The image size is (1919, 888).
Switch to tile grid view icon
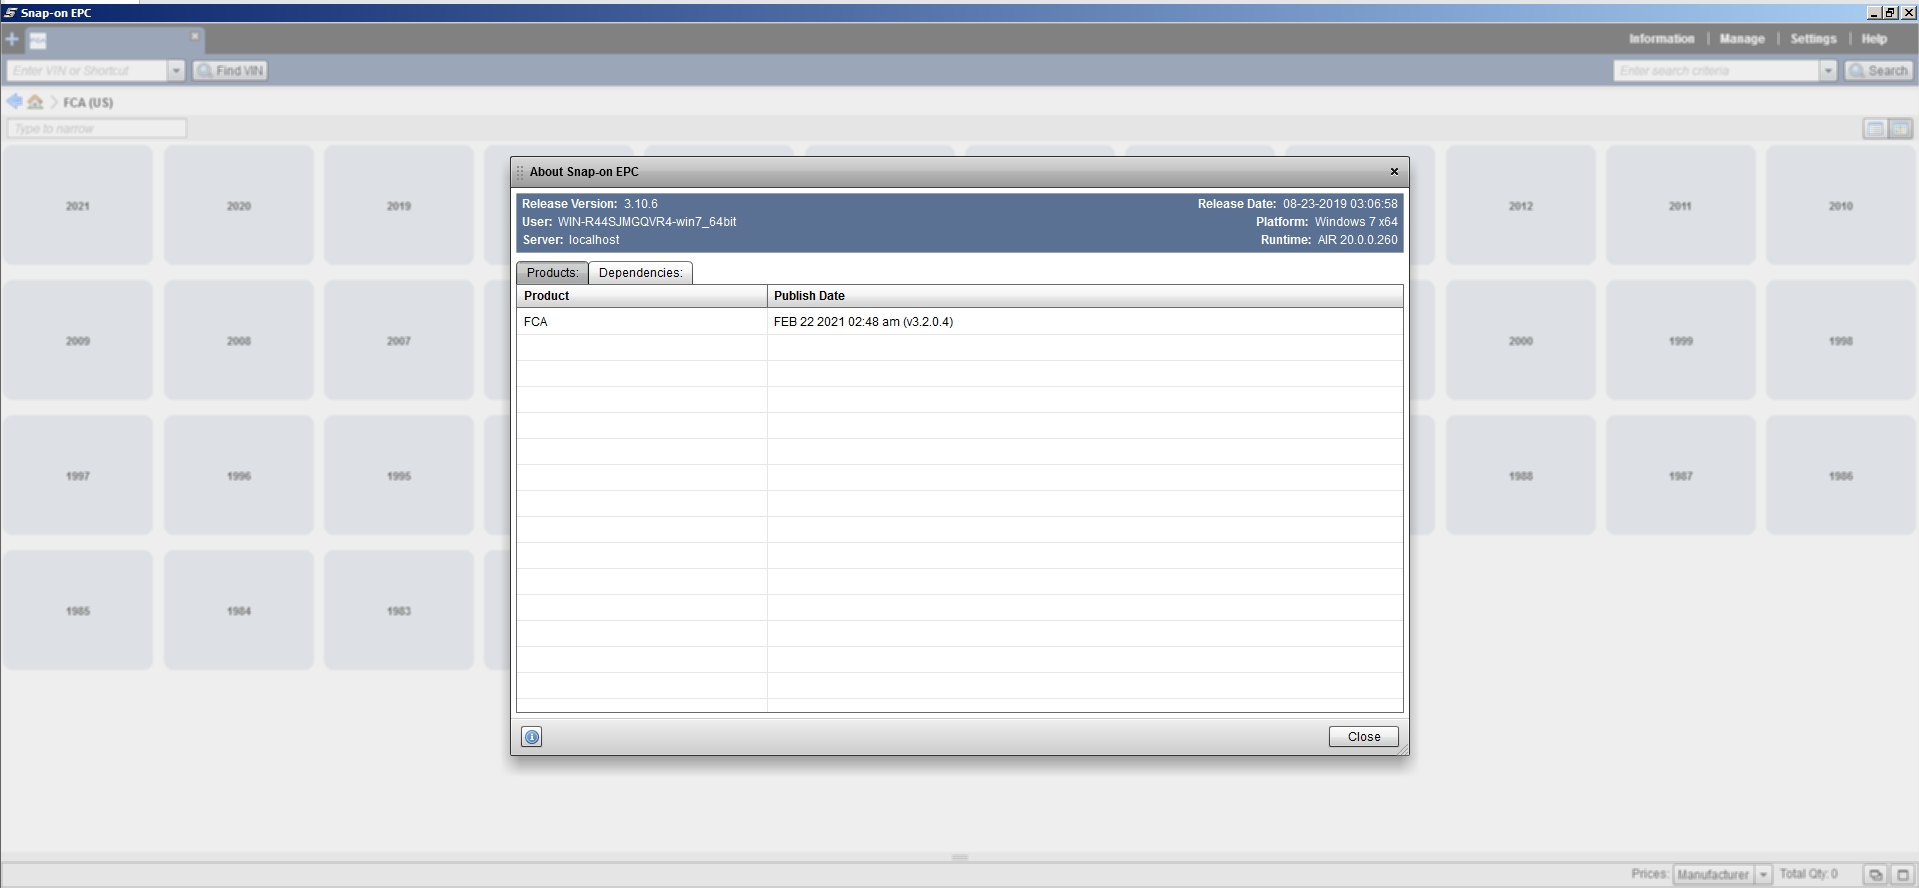(x=1900, y=129)
